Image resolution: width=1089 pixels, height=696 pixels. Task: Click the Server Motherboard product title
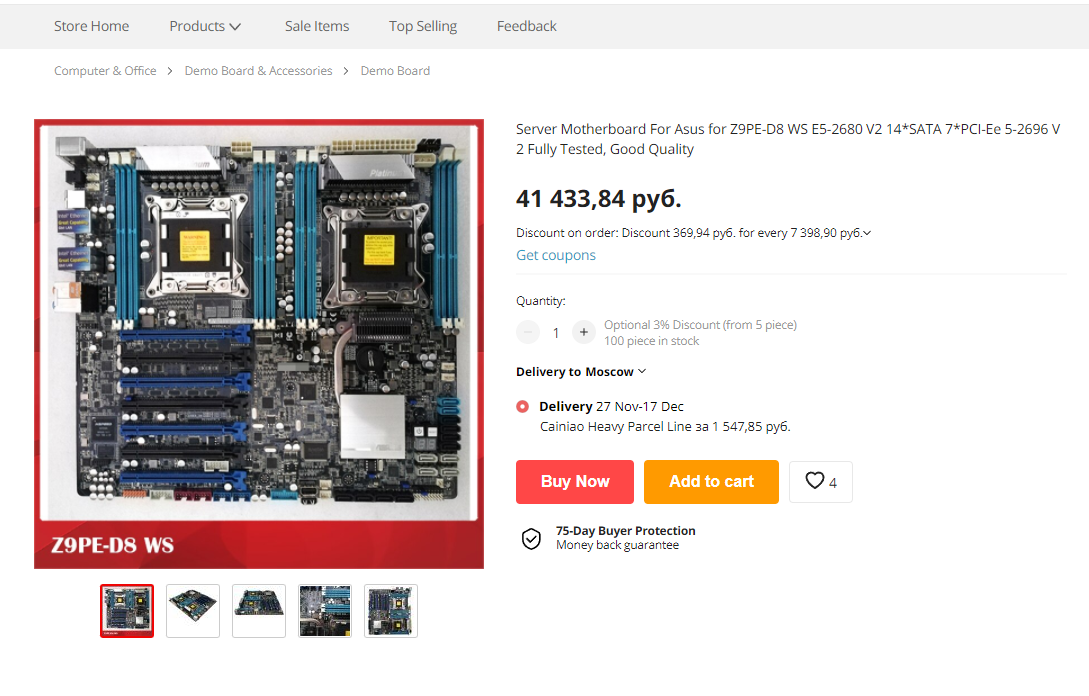coord(788,139)
